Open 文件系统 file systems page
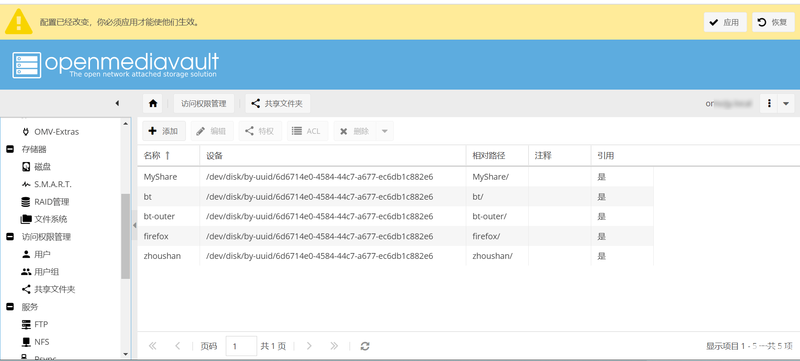The width and height of the screenshot is (800, 361). click(x=44, y=219)
